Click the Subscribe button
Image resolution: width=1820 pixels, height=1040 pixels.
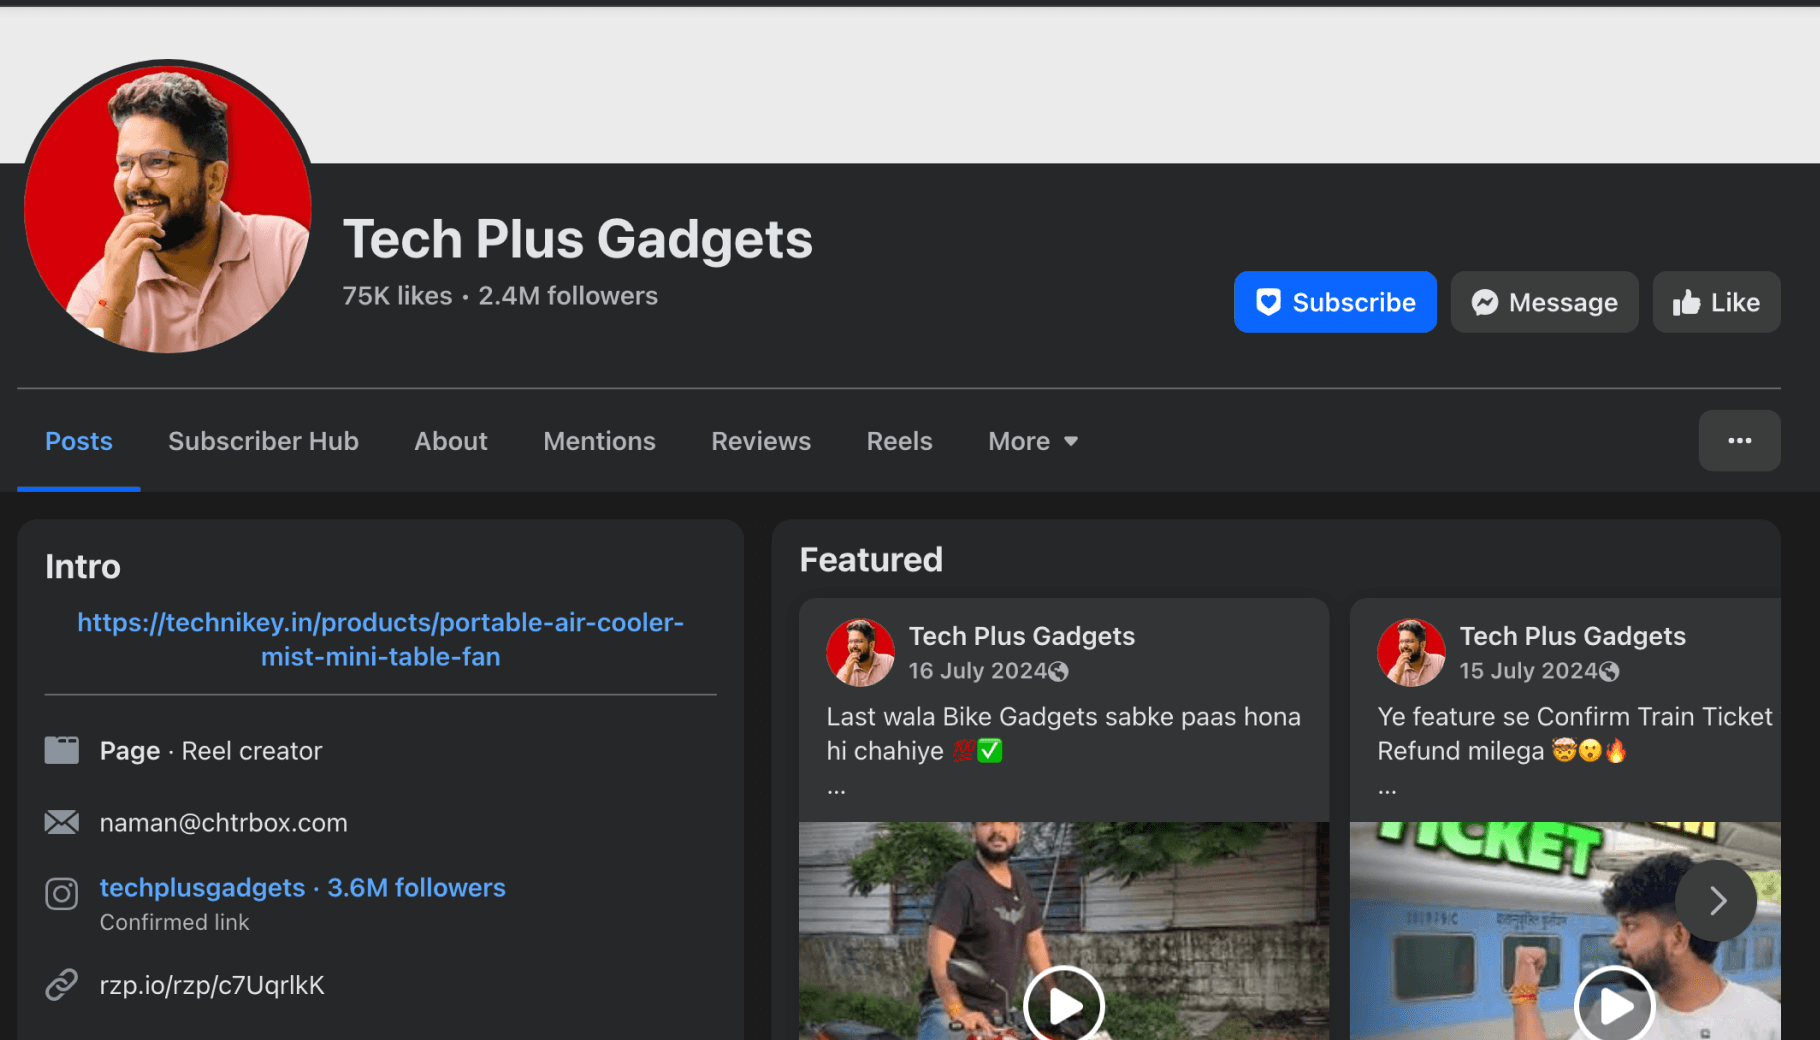pos(1335,302)
